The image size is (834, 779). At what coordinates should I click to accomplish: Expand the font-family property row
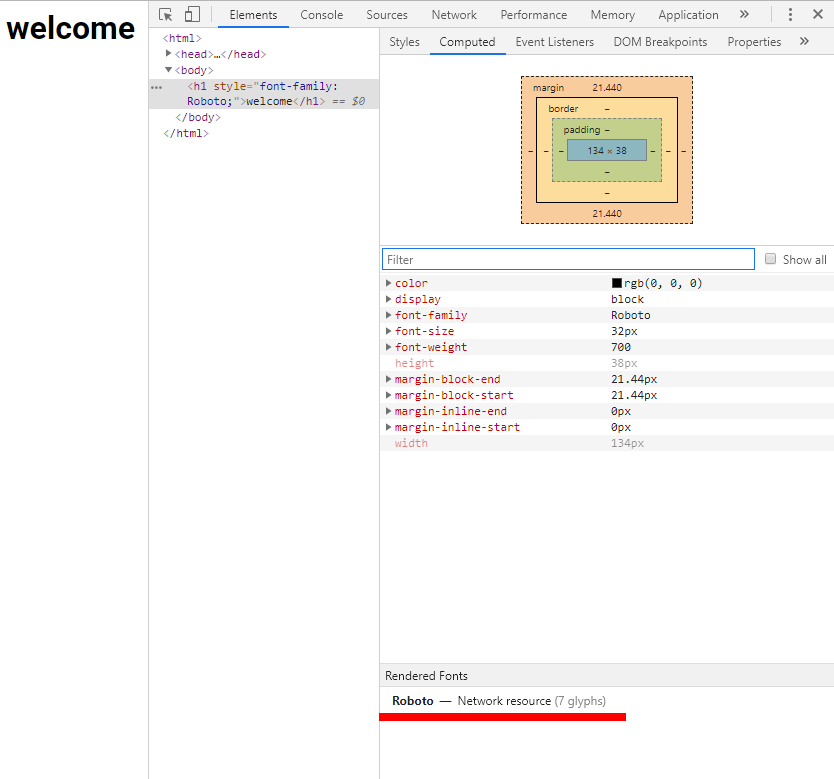(389, 315)
